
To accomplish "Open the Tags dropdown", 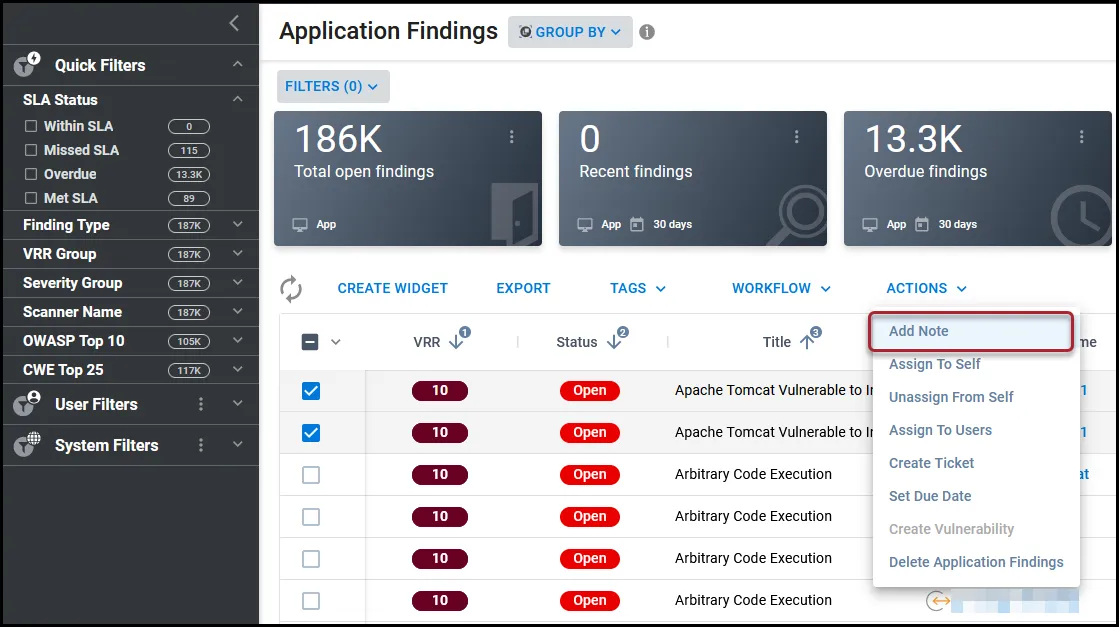I will pos(637,288).
